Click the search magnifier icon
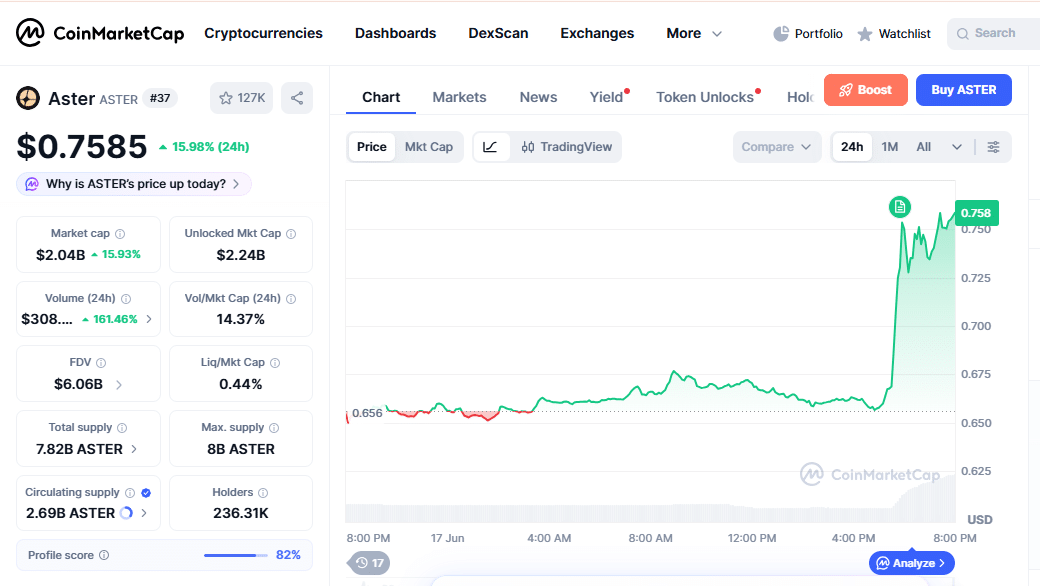 click(x=962, y=34)
